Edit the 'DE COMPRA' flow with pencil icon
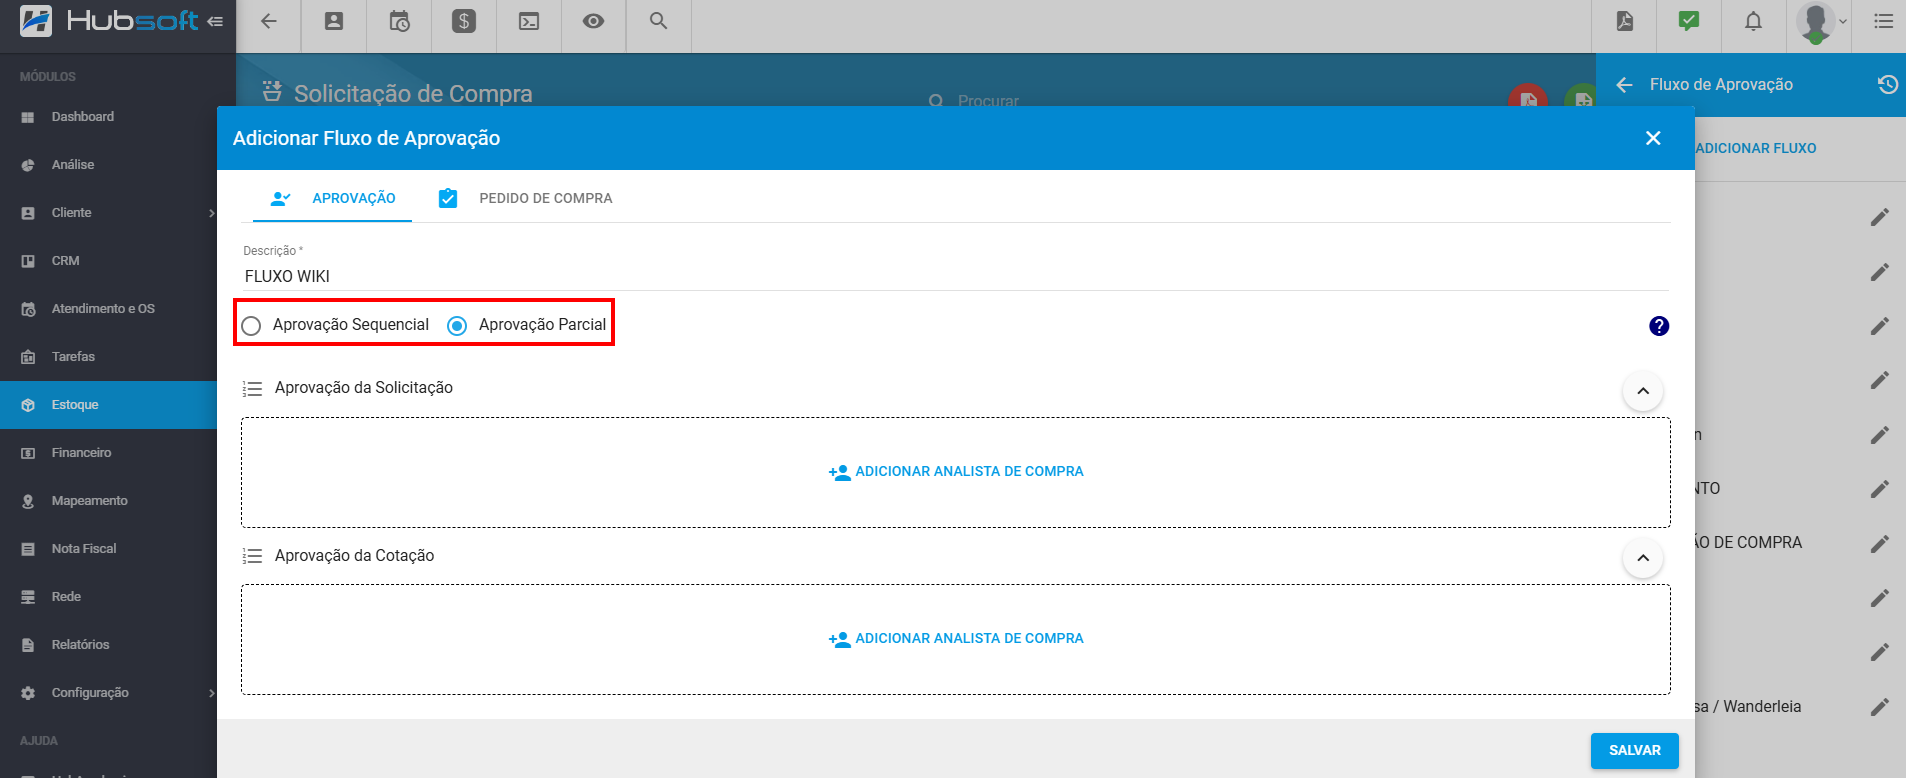 1880,543
